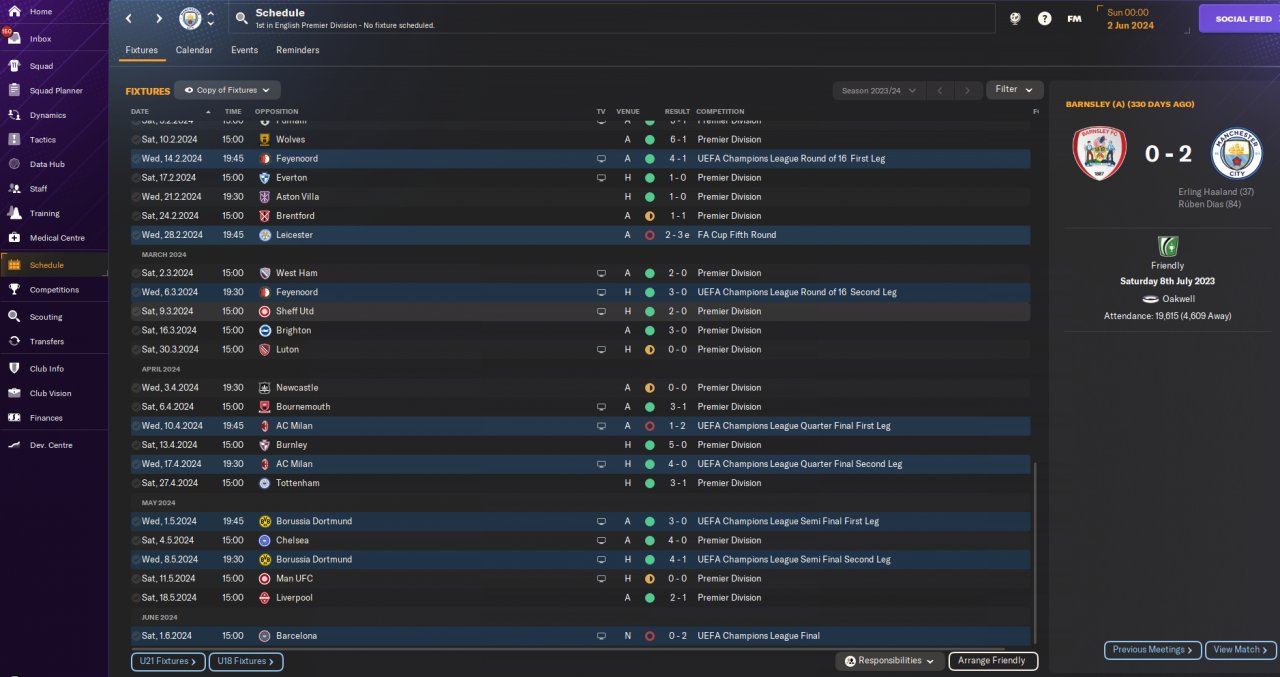
Task: Toggle the marker on the Chelsea 4.5.2024 row
Action: coord(136,540)
